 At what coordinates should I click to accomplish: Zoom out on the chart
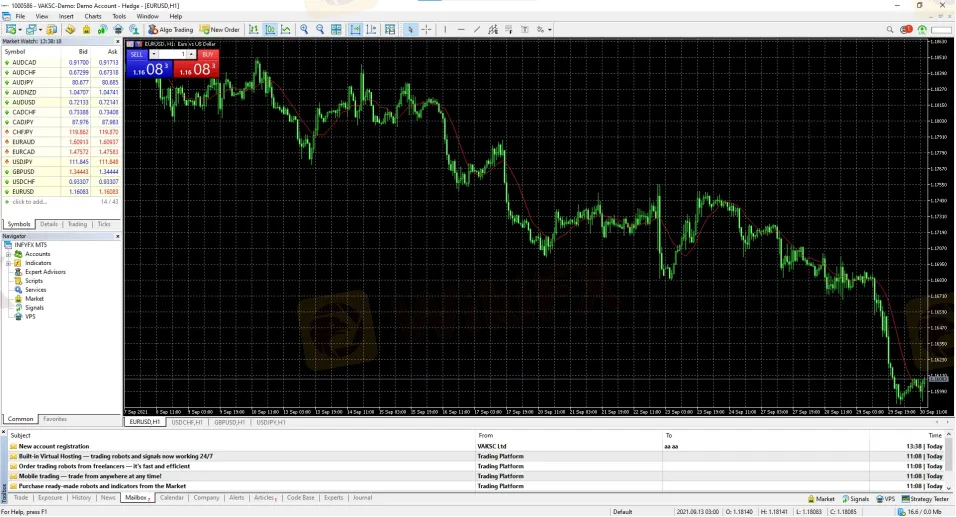(319, 29)
